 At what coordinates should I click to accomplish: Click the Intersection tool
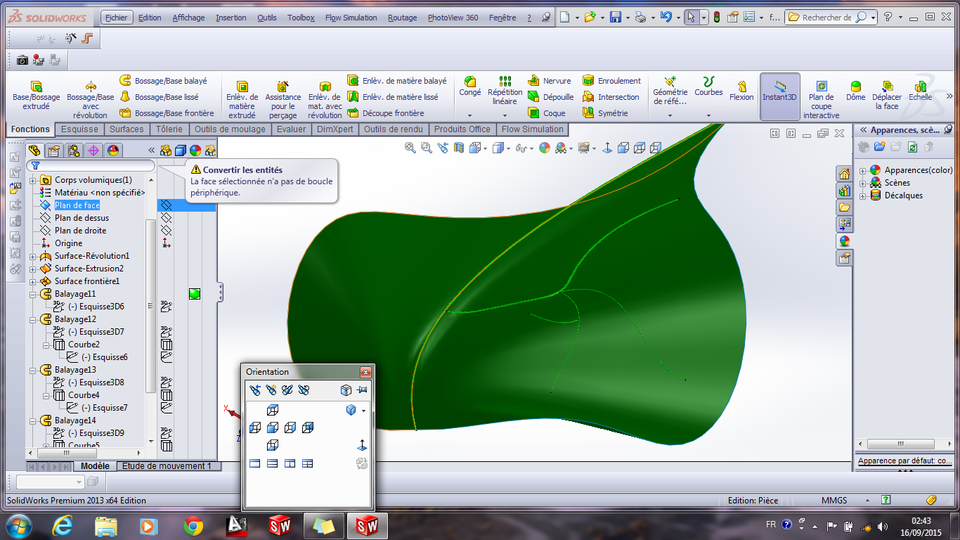pyautogui.click(x=610, y=97)
